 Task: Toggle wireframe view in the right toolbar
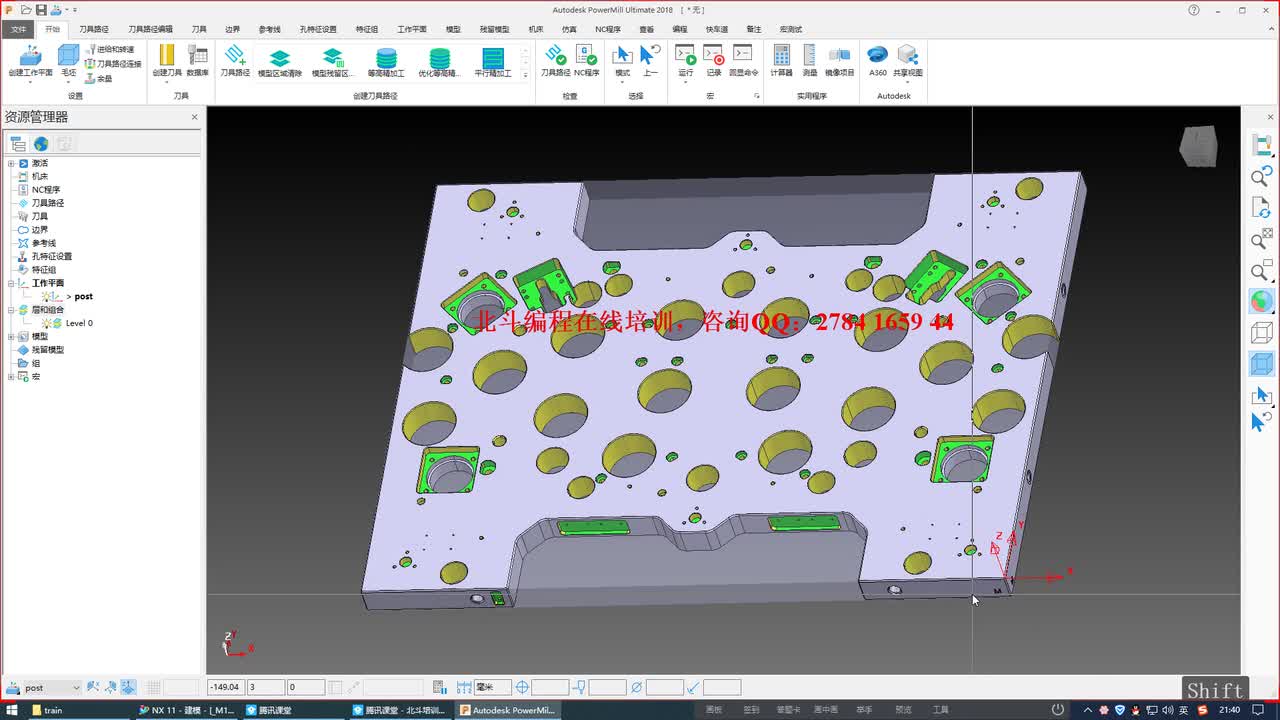click(x=1262, y=332)
